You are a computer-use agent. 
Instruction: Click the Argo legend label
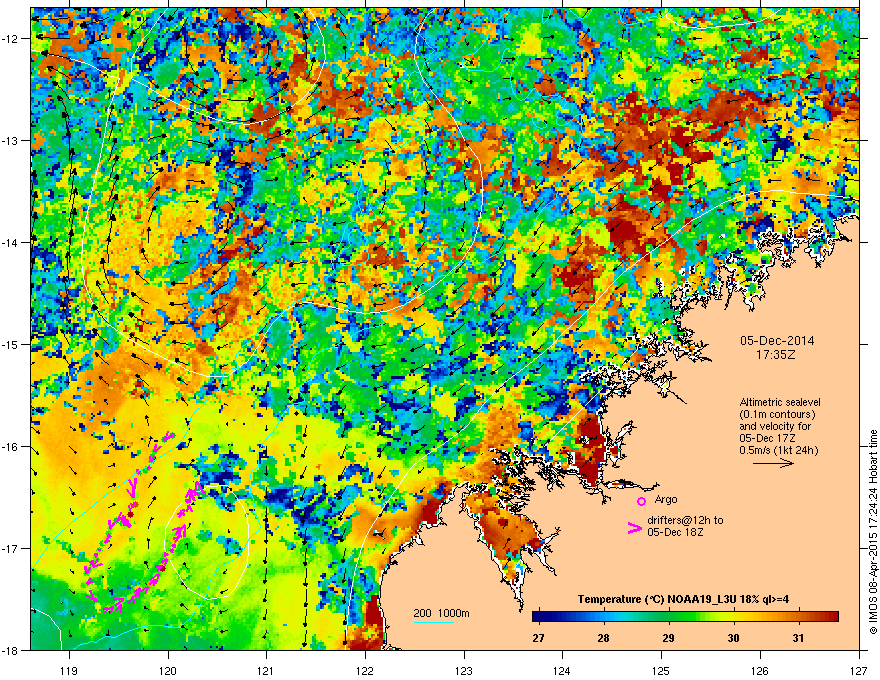coord(666,499)
